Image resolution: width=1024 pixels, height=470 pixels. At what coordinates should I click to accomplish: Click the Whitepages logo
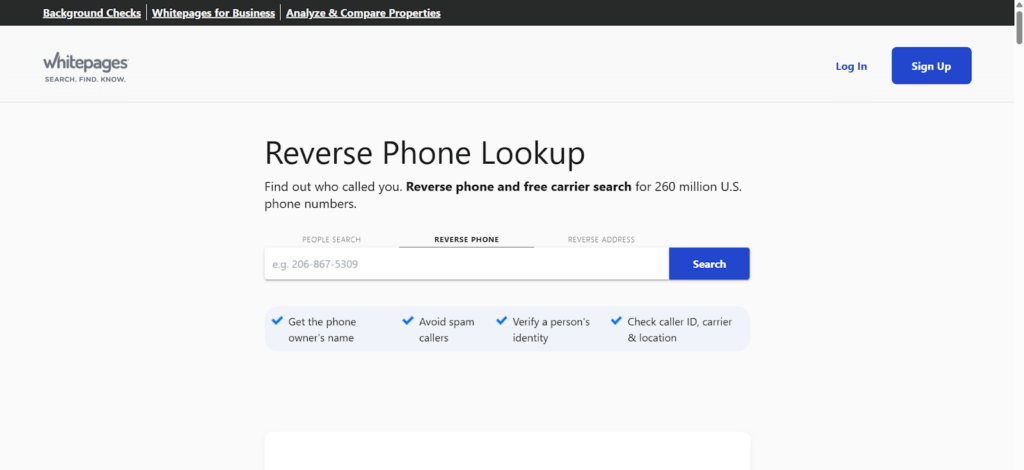(x=86, y=68)
